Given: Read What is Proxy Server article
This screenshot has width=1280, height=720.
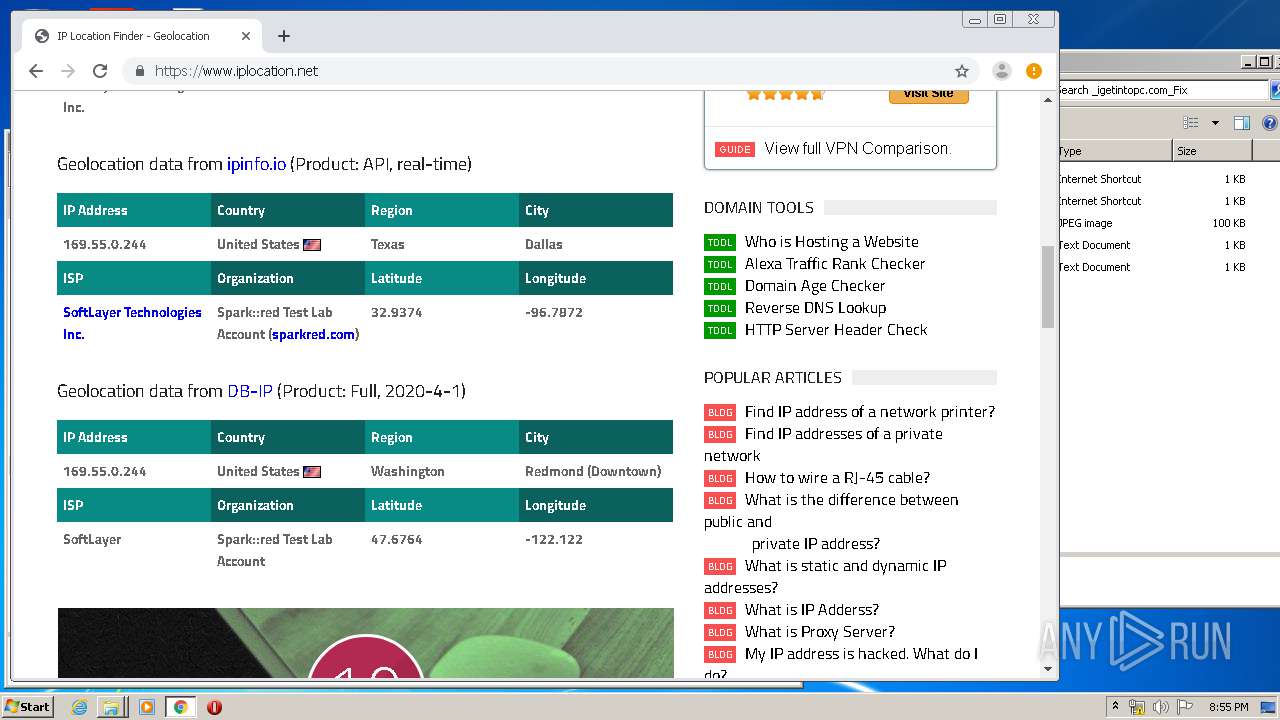Looking at the screenshot, I should [x=820, y=632].
